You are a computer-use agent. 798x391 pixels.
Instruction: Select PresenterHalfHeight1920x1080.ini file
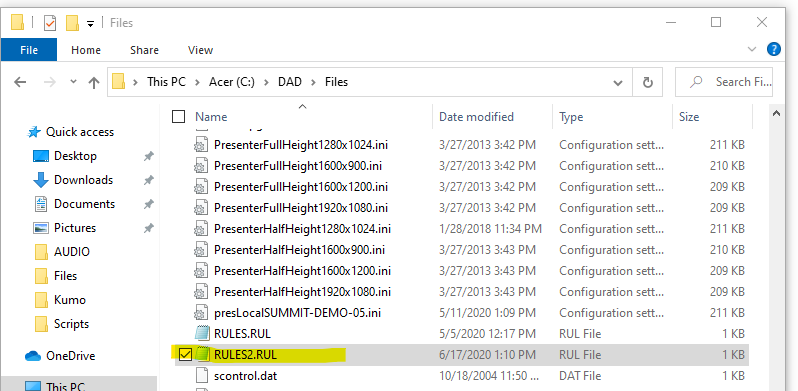[302, 292]
